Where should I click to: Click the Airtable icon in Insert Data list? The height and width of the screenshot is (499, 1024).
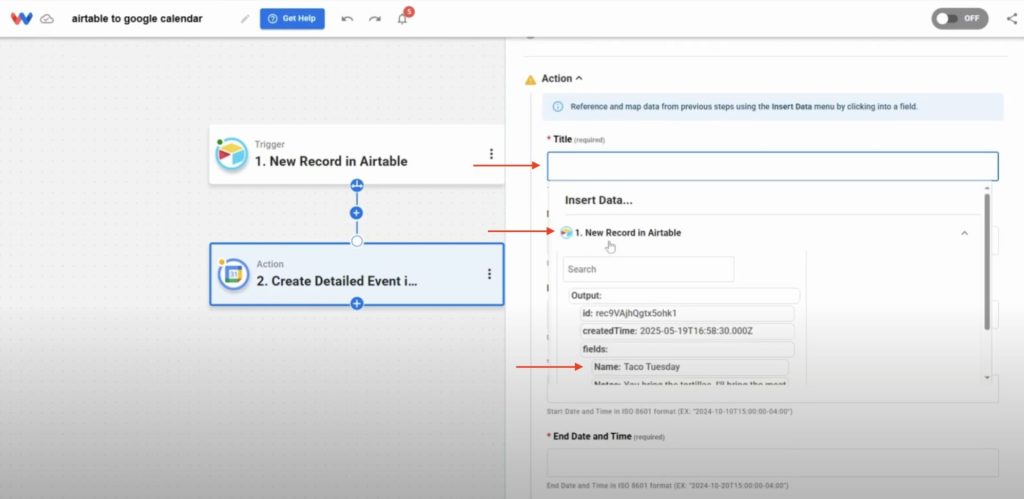[x=566, y=233]
